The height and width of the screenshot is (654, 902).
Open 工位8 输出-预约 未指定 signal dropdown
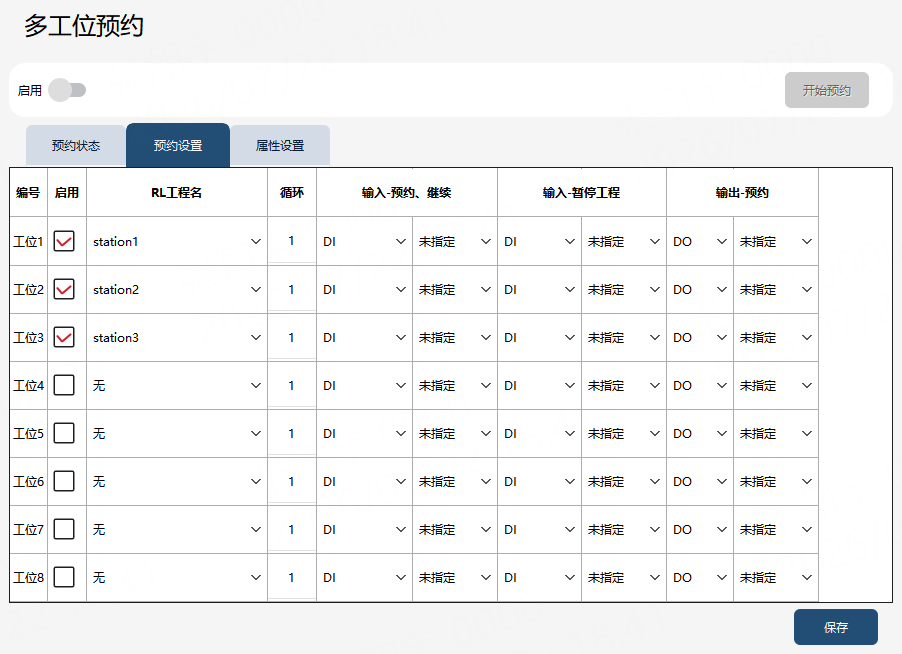point(775,577)
